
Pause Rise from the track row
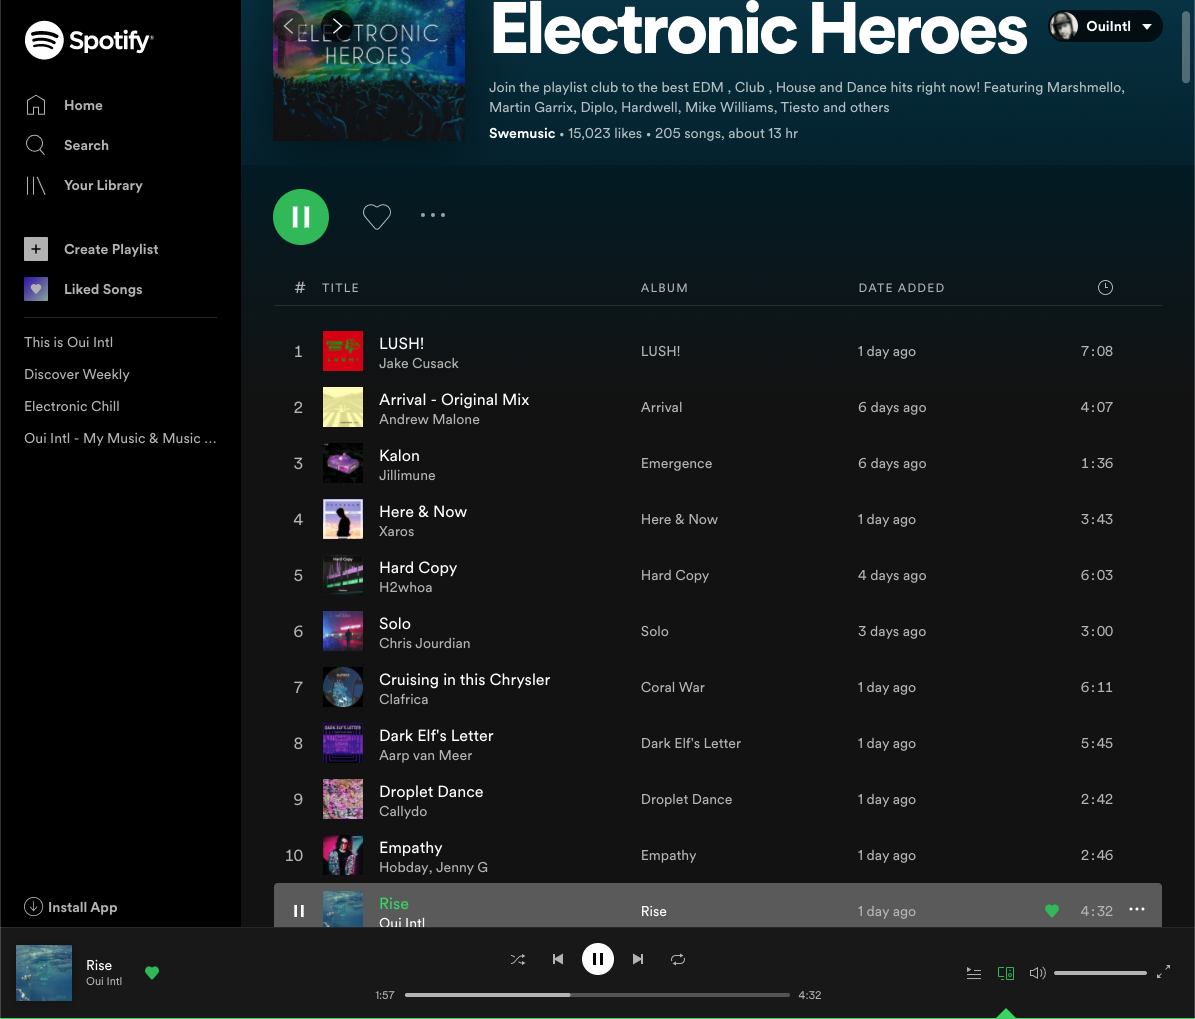[299, 911]
